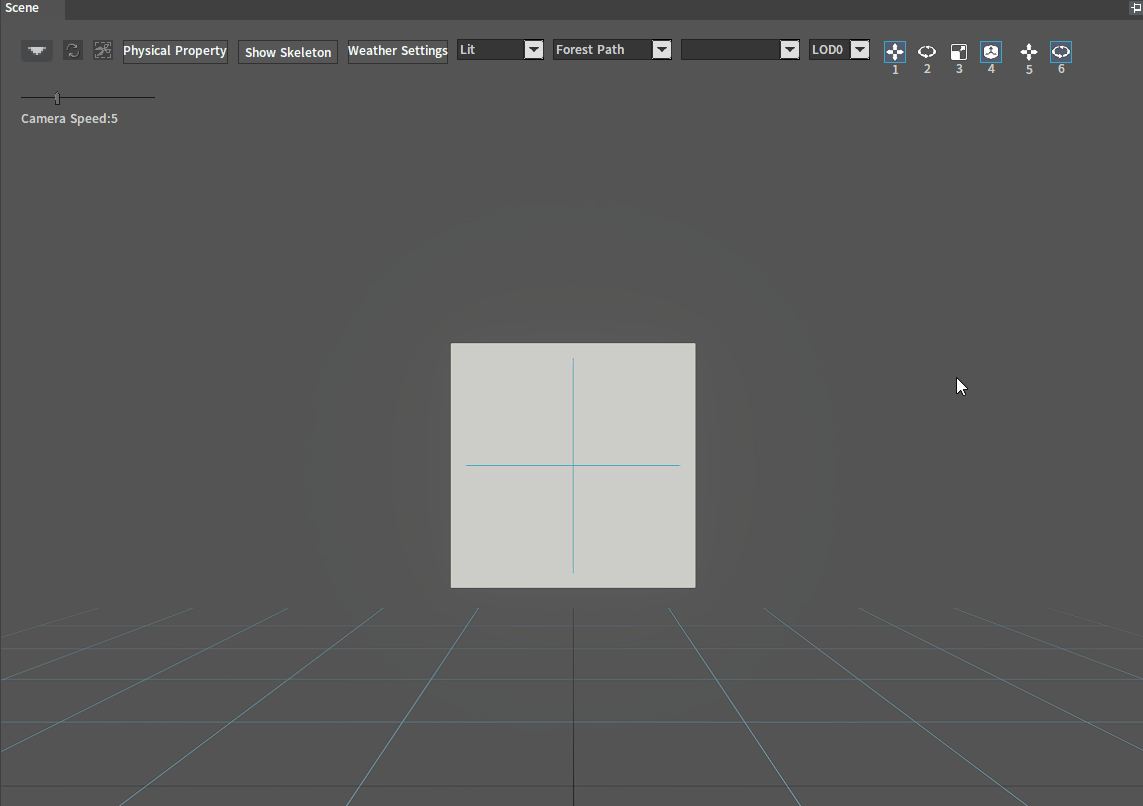Image resolution: width=1143 pixels, height=806 pixels.
Task: Select the rotate tool labeled 2
Action: (x=927, y=52)
